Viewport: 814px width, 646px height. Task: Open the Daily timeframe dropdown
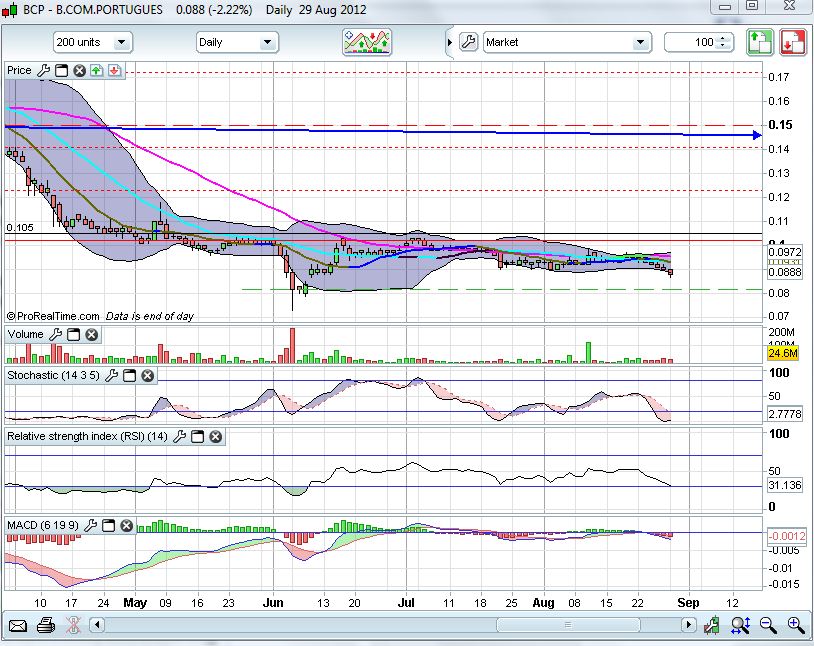coord(237,43)
